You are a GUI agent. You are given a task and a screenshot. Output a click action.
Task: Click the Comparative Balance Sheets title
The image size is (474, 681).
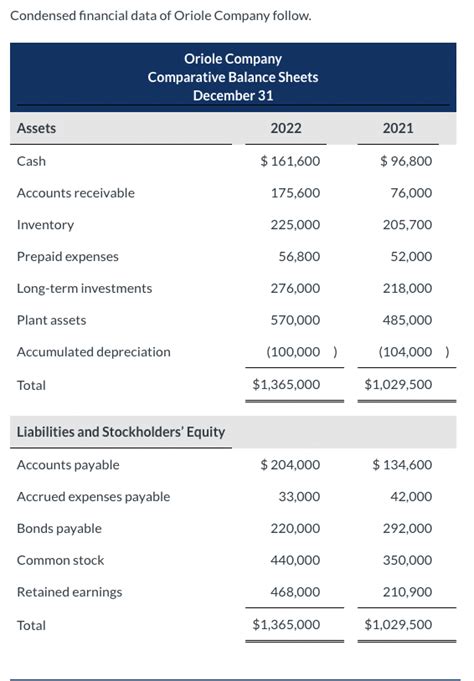pos(233,77)
